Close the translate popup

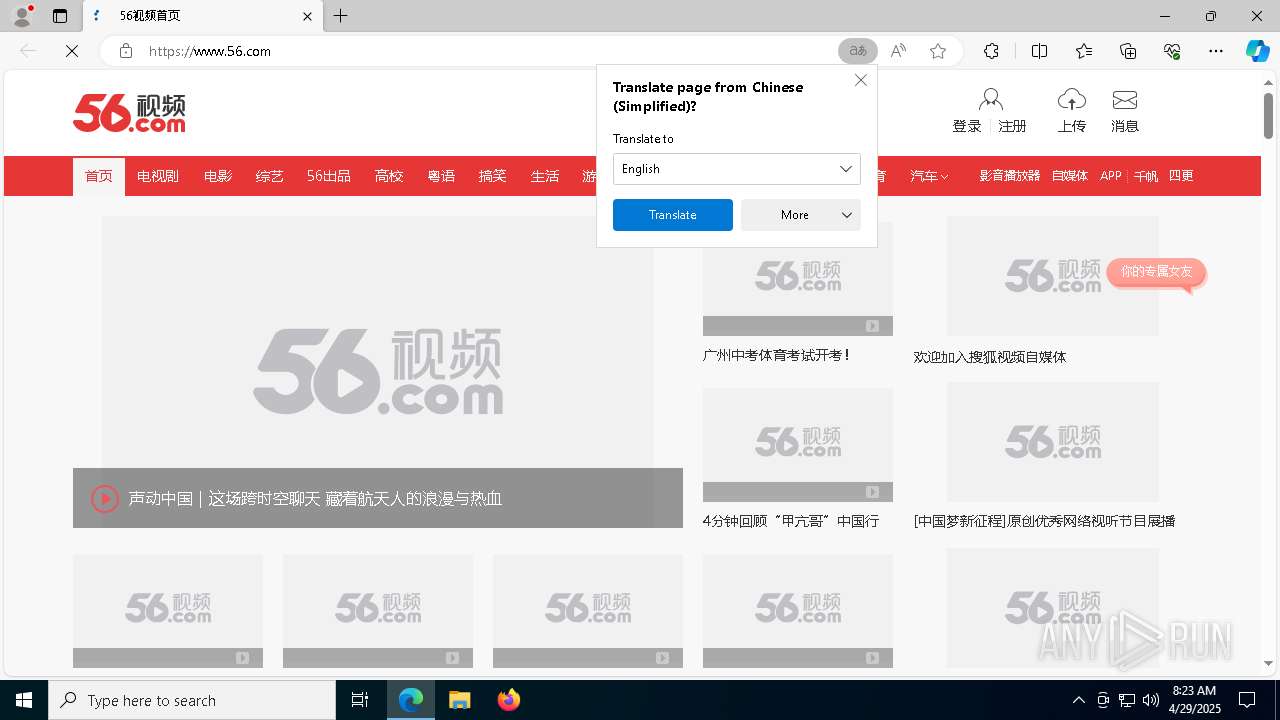[x=861, y=80]
